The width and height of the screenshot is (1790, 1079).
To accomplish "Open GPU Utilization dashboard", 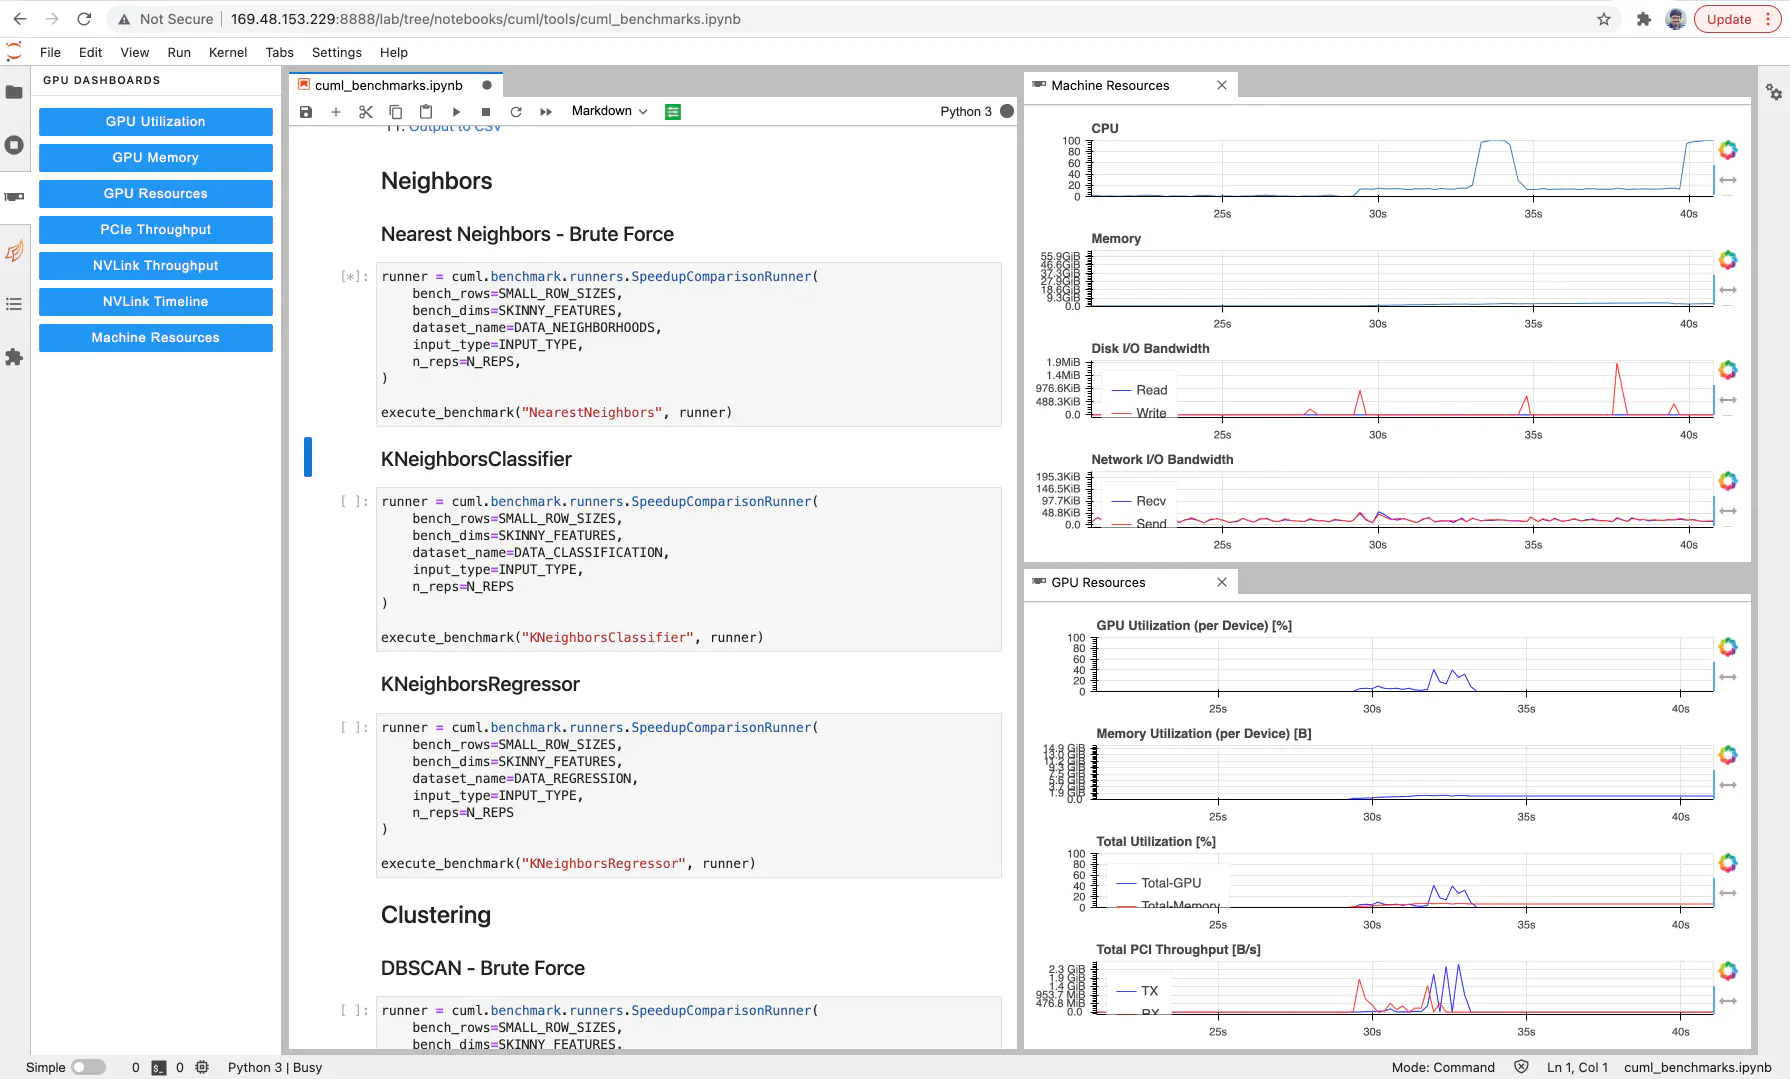I will 156,122.
